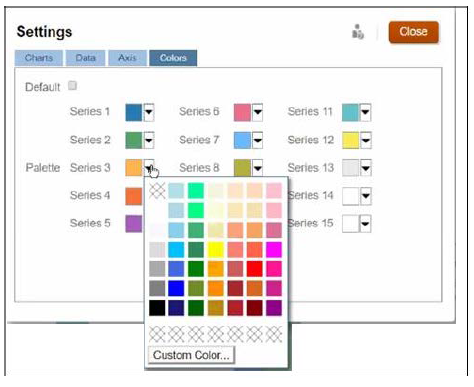
Task: Click the Series 1 blue color box
Action: pos(134,112)
